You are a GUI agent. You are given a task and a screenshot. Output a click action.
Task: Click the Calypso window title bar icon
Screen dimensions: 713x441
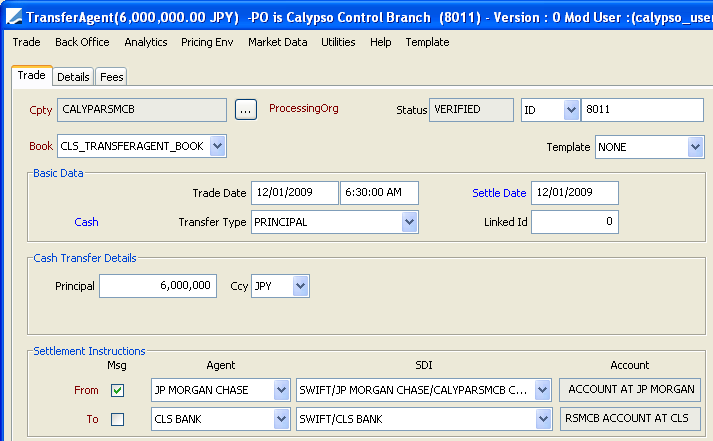[x=14, y=17]
